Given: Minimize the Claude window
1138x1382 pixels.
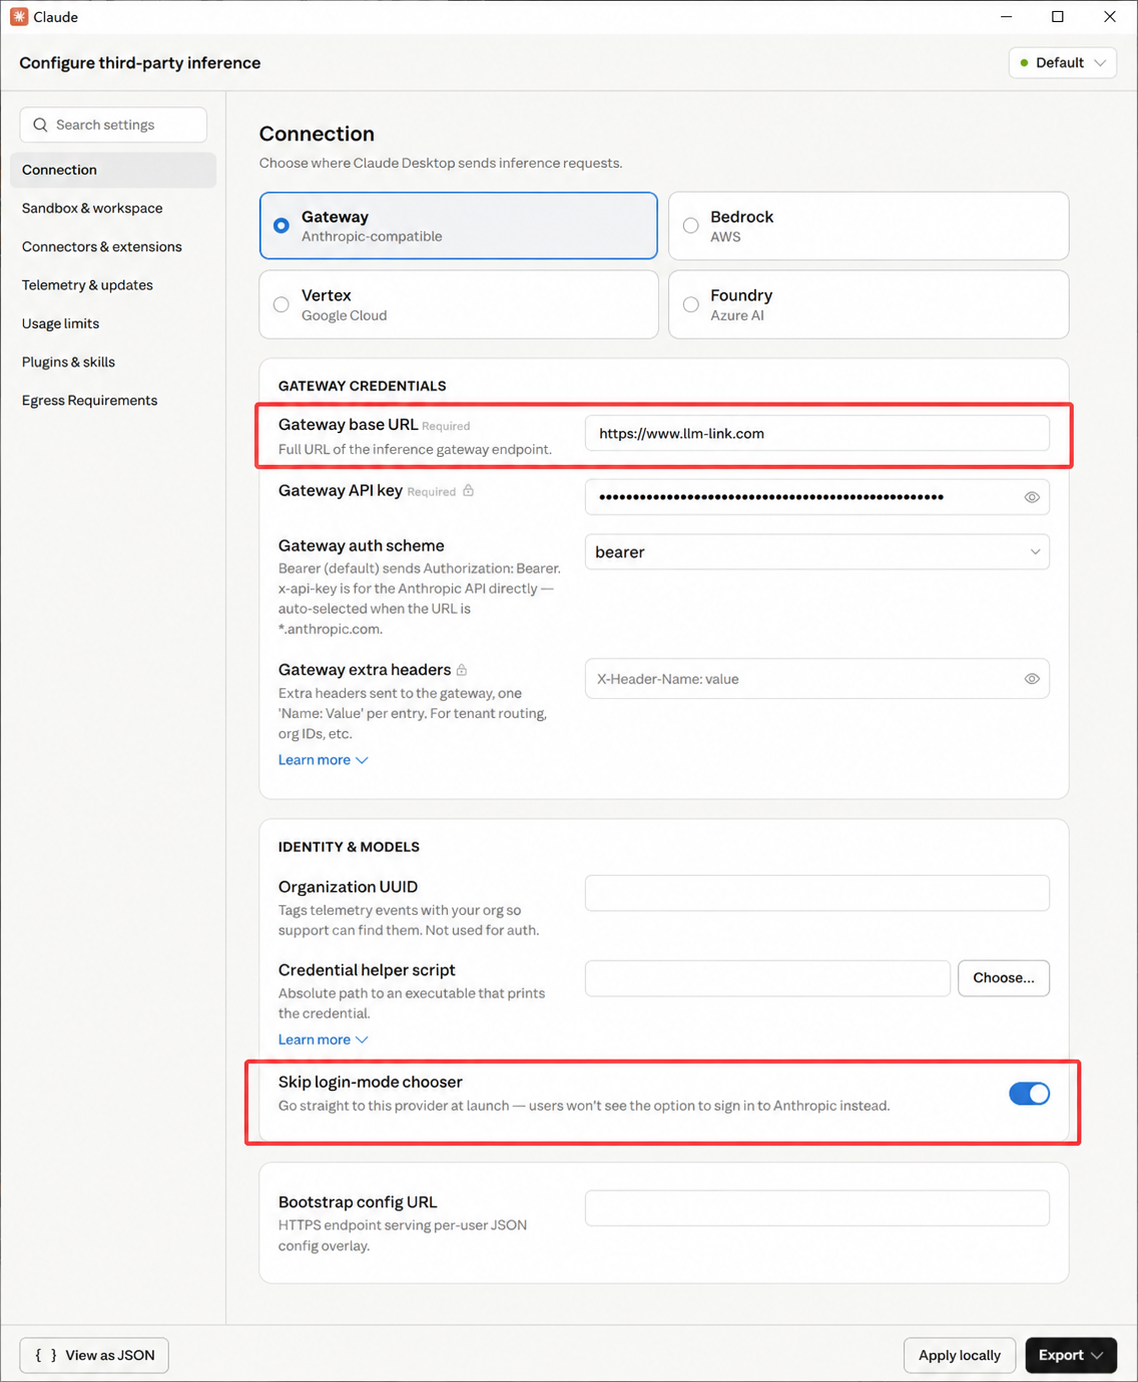Looking at the screenshot, I should (1006, 17).
